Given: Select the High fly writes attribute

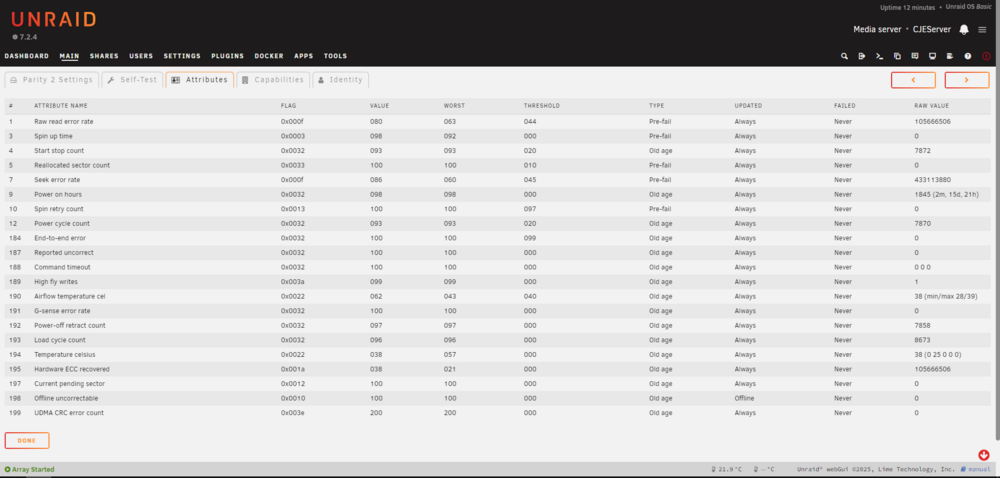Looking at the screenshot, I should 56,282.
